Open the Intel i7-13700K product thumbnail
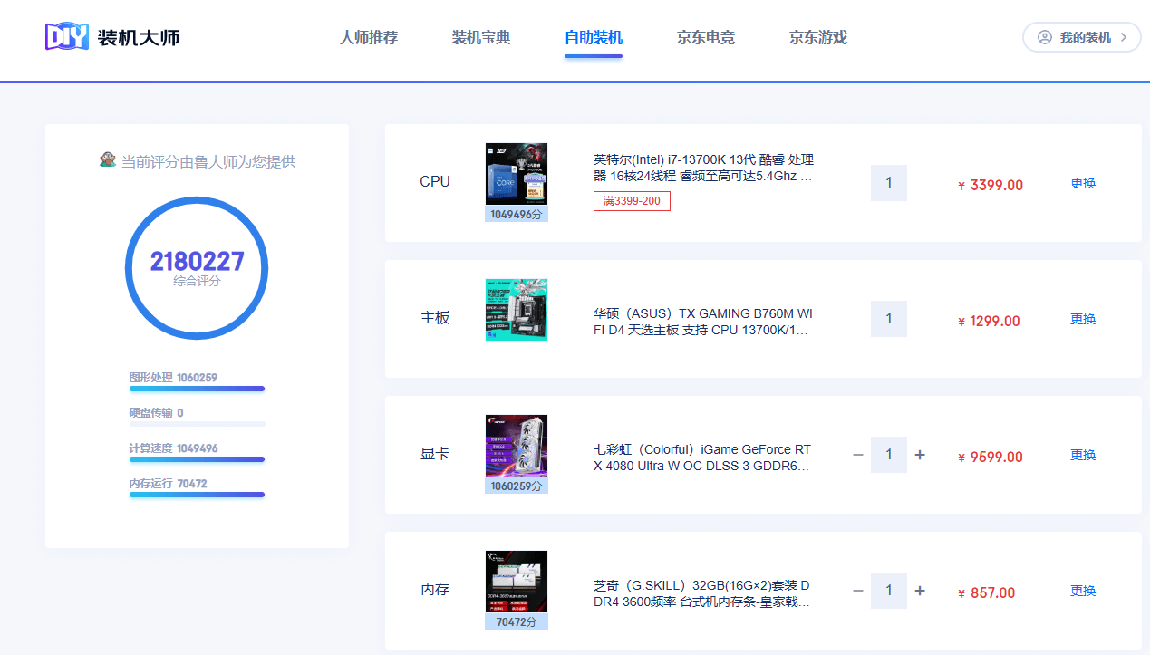The height and width of the screenshot is (655, 1150). pyautogui.click(x=516, y=174)
